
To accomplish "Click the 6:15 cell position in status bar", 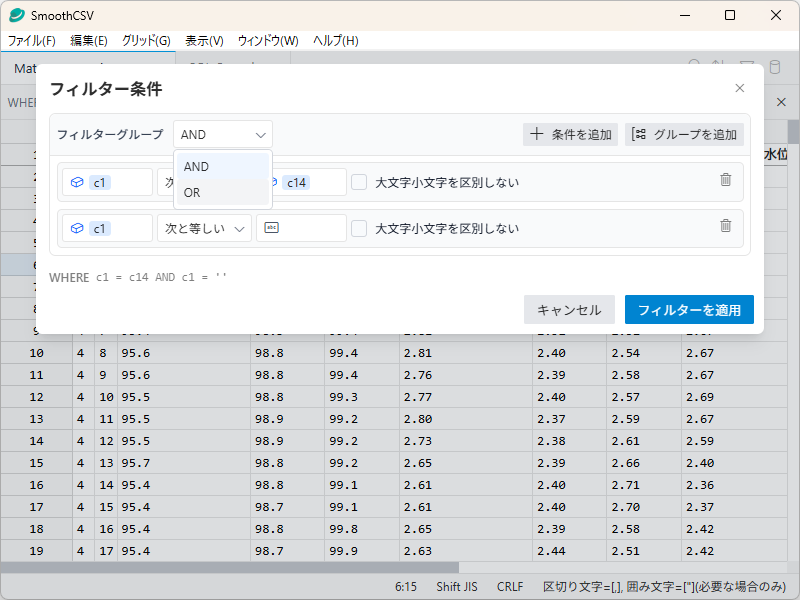I will [x=406, y=587].
